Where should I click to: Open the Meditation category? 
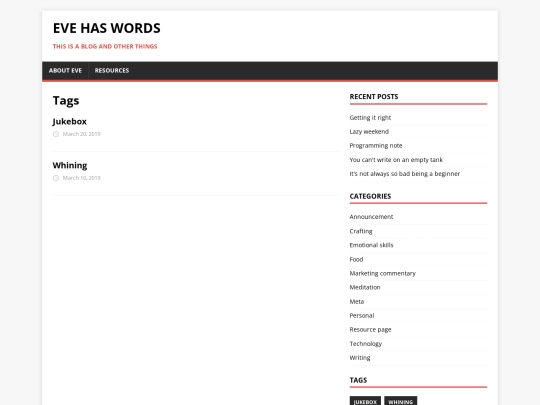[x=365, y=287]
